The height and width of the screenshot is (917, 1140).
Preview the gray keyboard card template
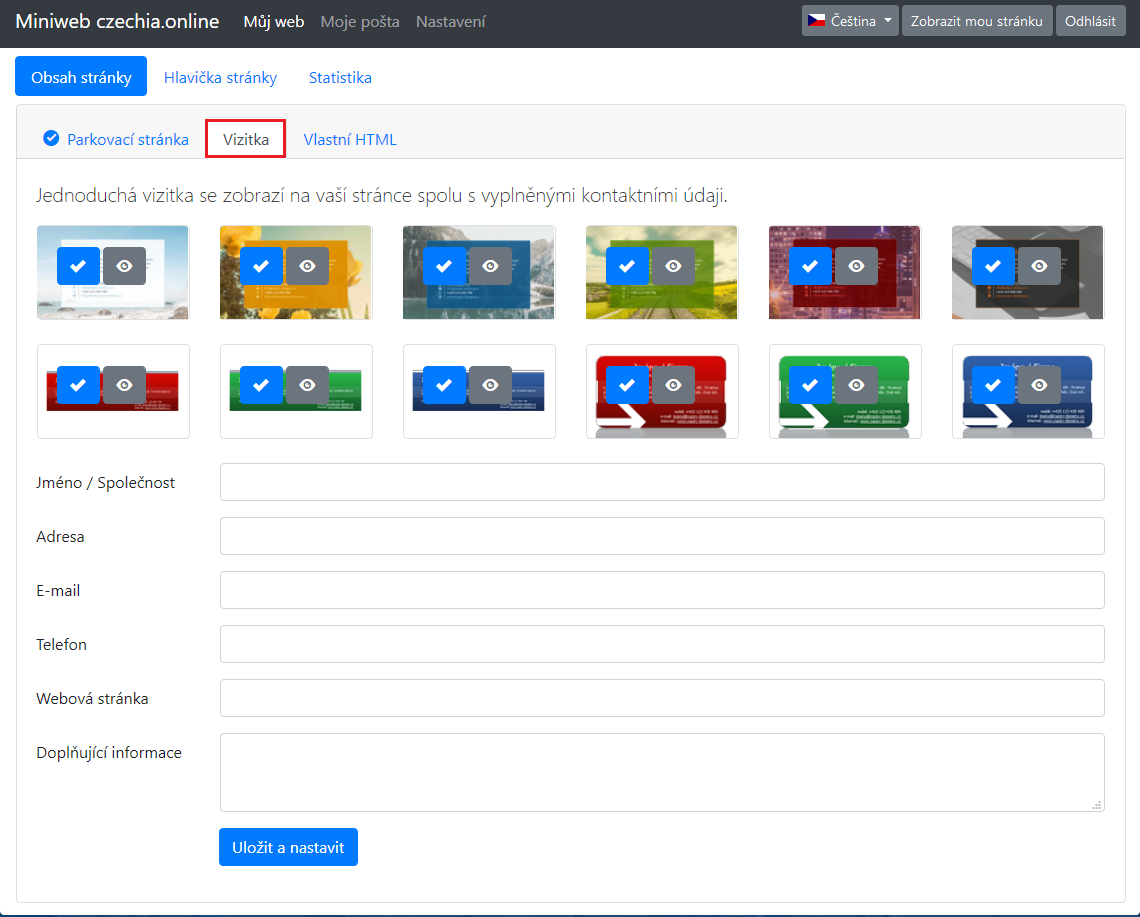point(1039,266)
